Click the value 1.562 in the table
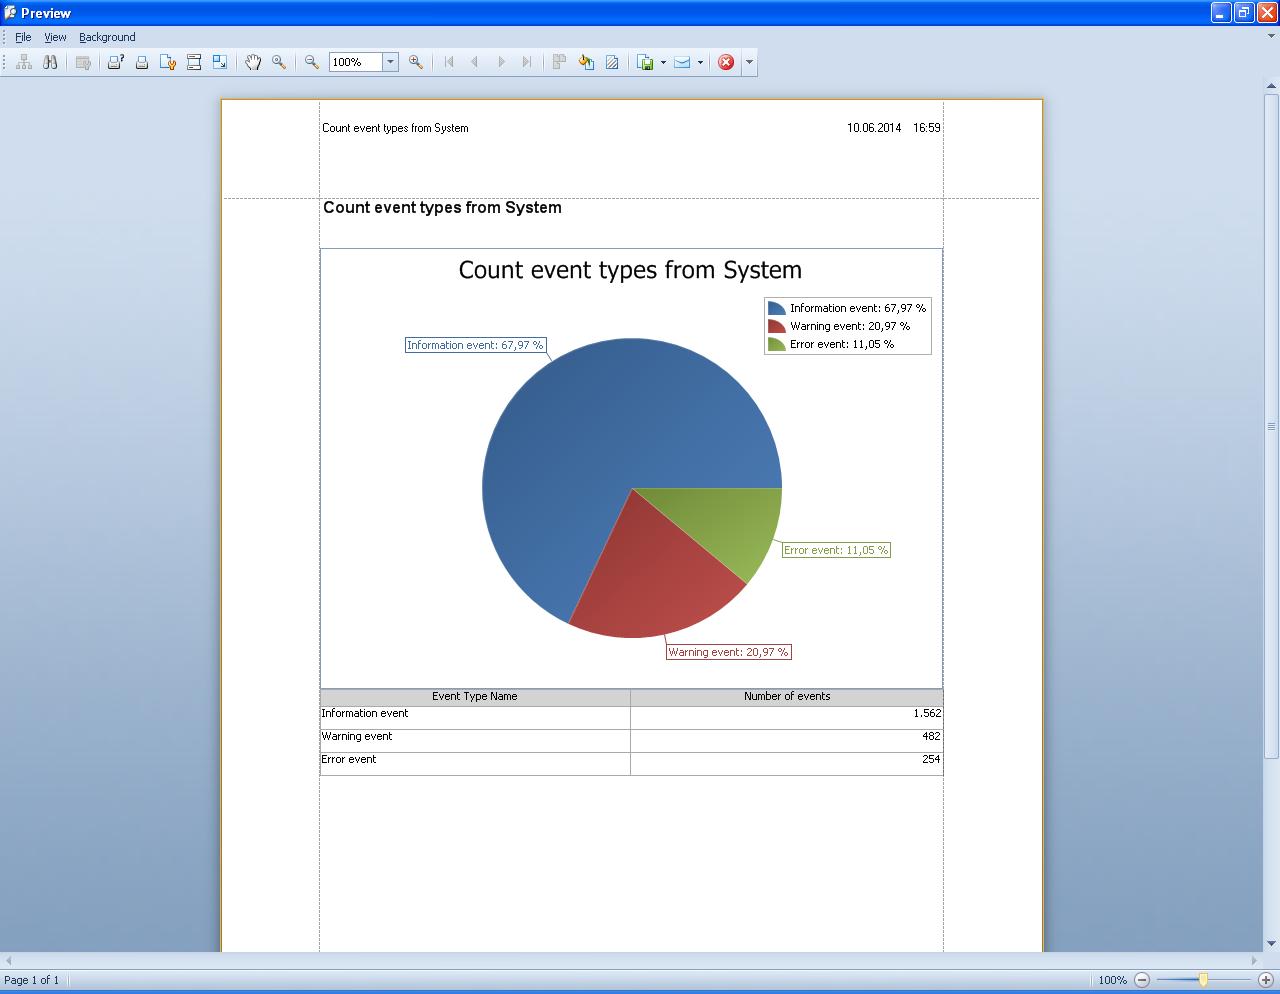 [927, 714]
